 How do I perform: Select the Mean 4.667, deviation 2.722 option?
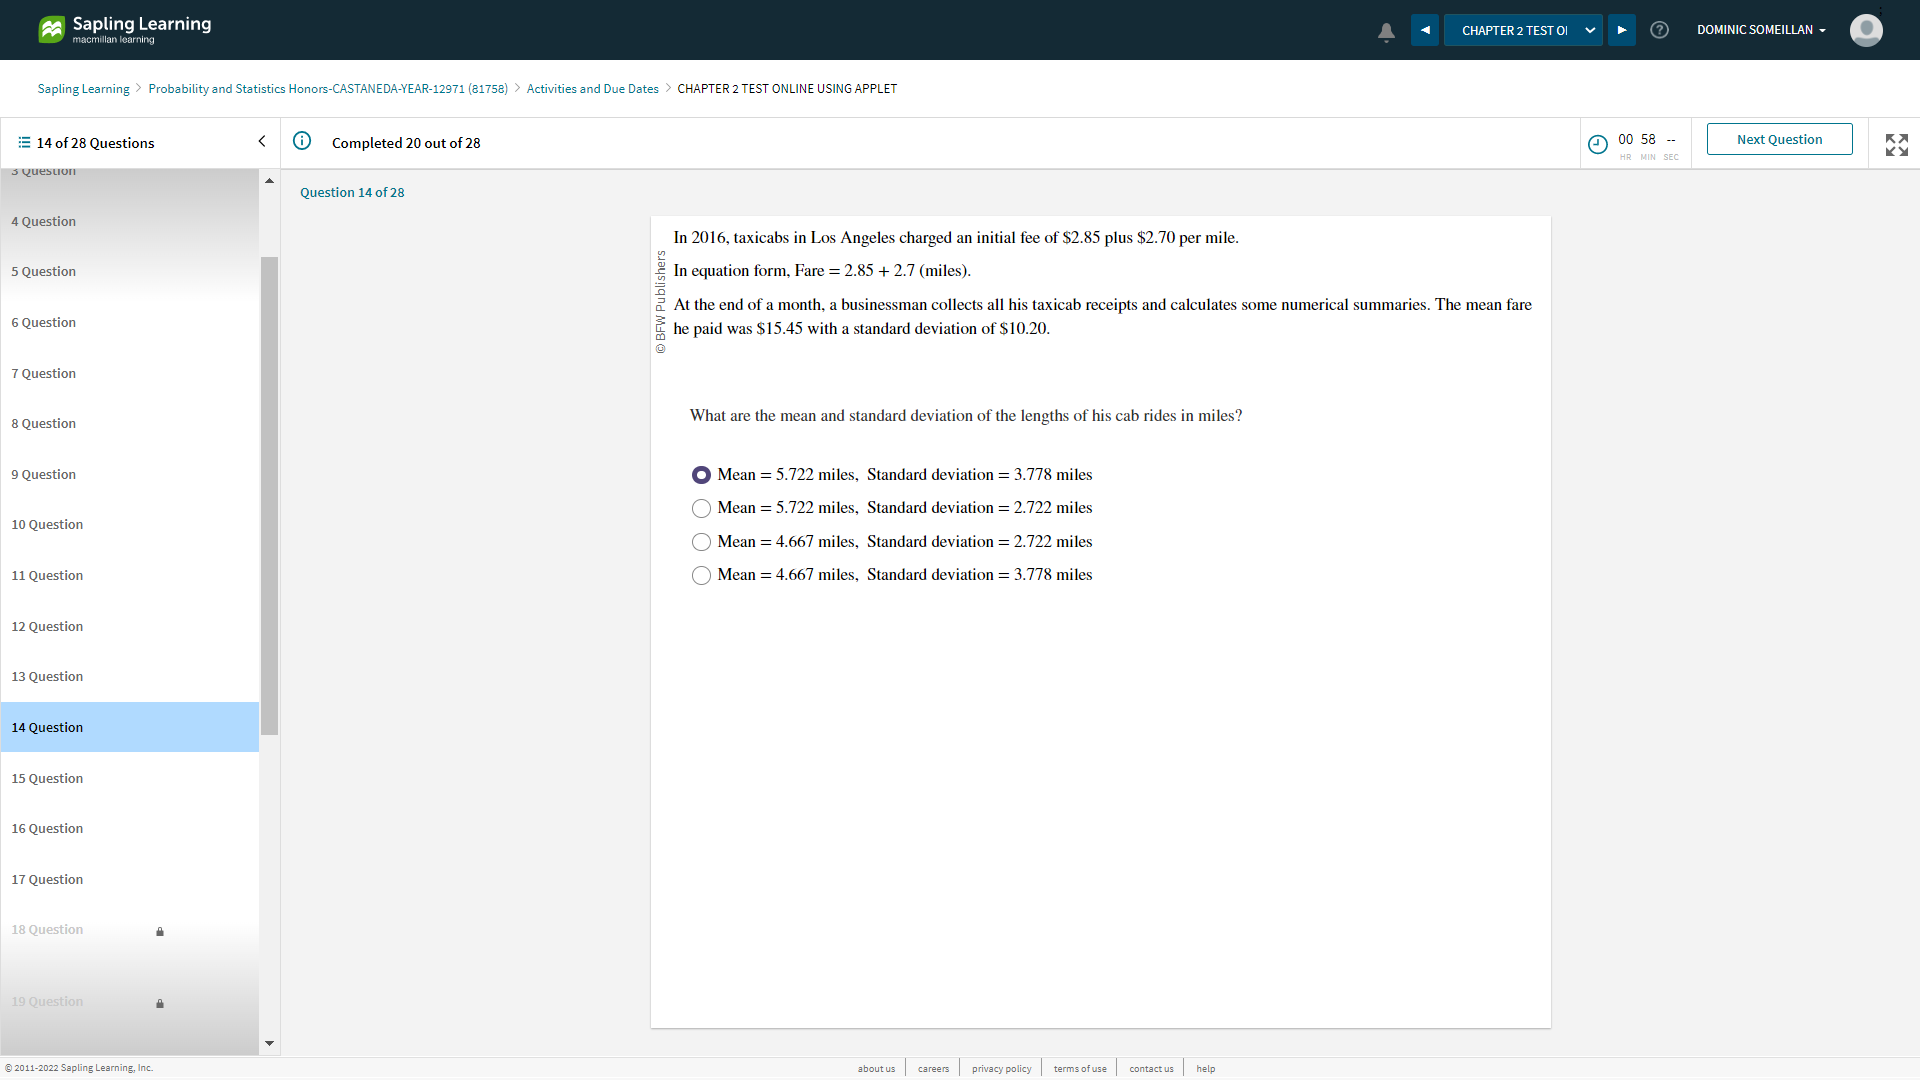pos(701,542)
